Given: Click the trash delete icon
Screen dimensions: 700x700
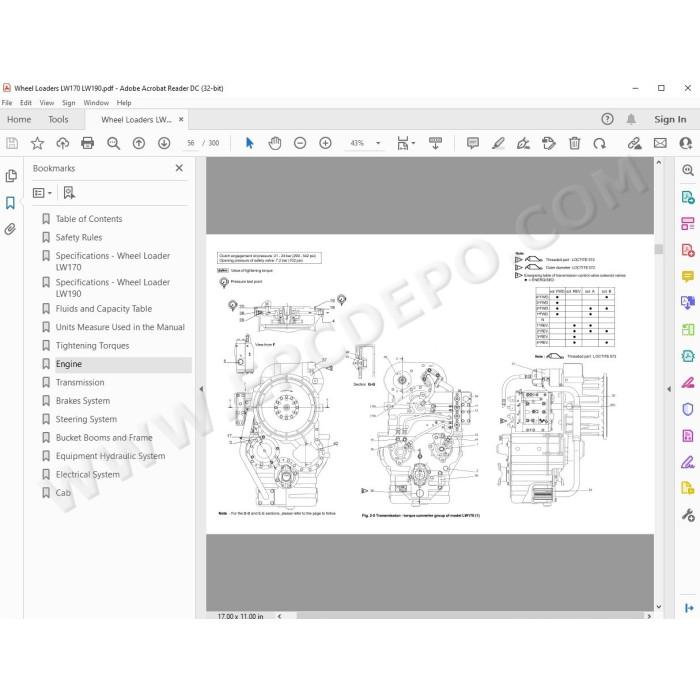Looking at the screenshot, I should [574, 143].
